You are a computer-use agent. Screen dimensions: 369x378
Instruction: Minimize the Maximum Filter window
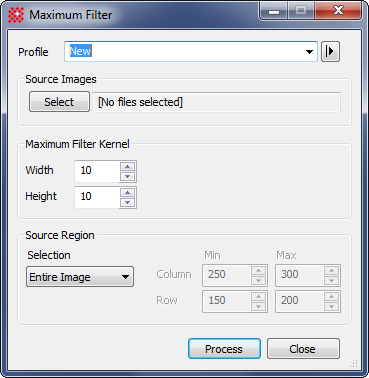[274, 12]
